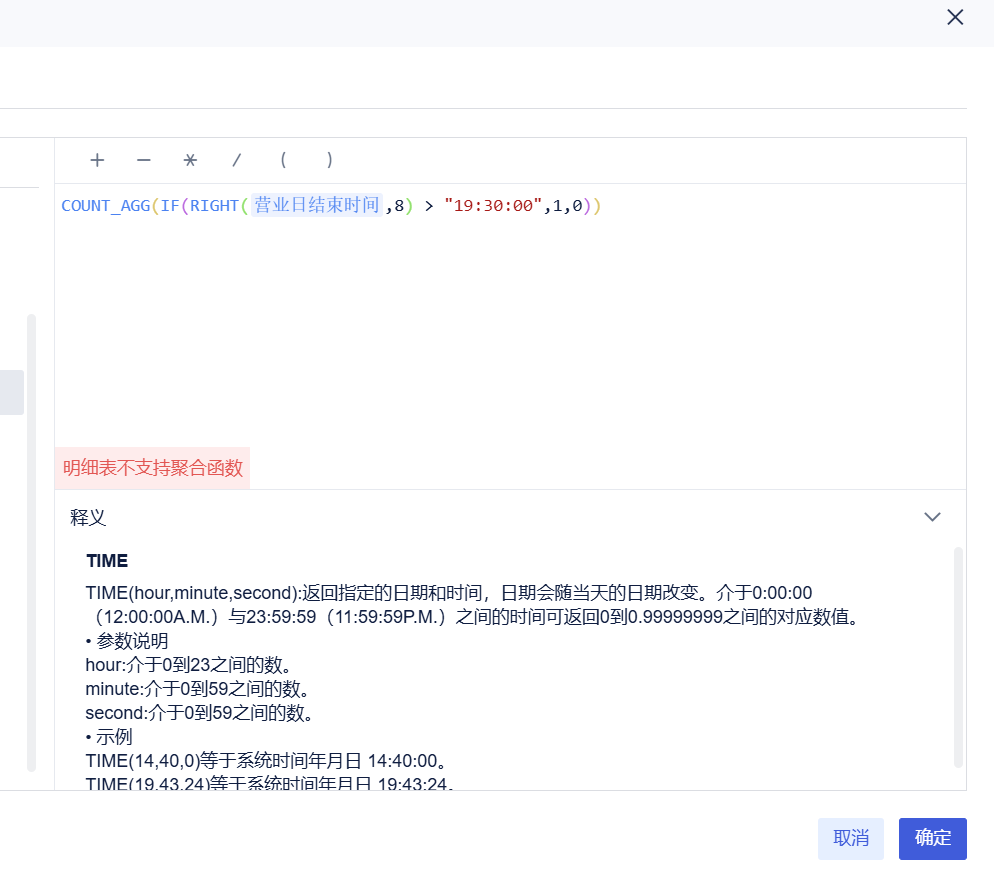Select the 营业日结束时间 field tag
This screenshot has width=994, height=876.
[316, 206]
